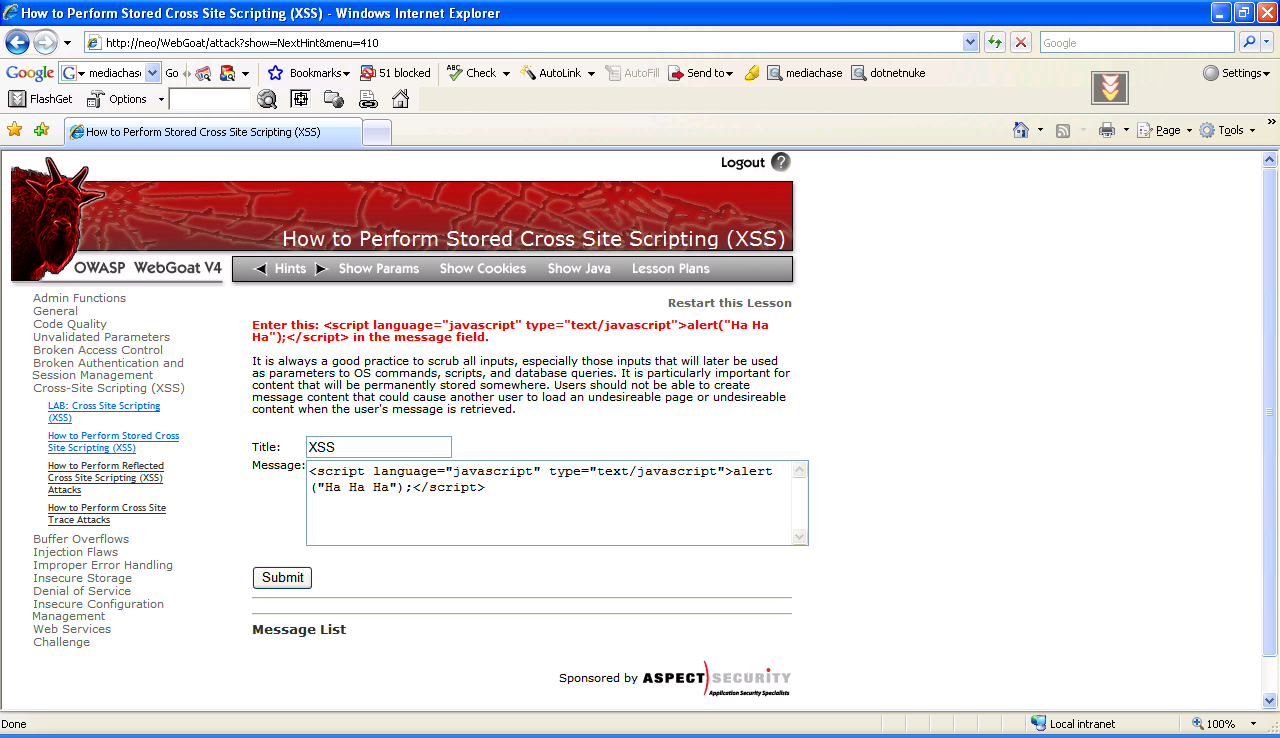The image size is (1280, 738).
Task: Click the previous hint left arrow
Action: pos(260,269)
